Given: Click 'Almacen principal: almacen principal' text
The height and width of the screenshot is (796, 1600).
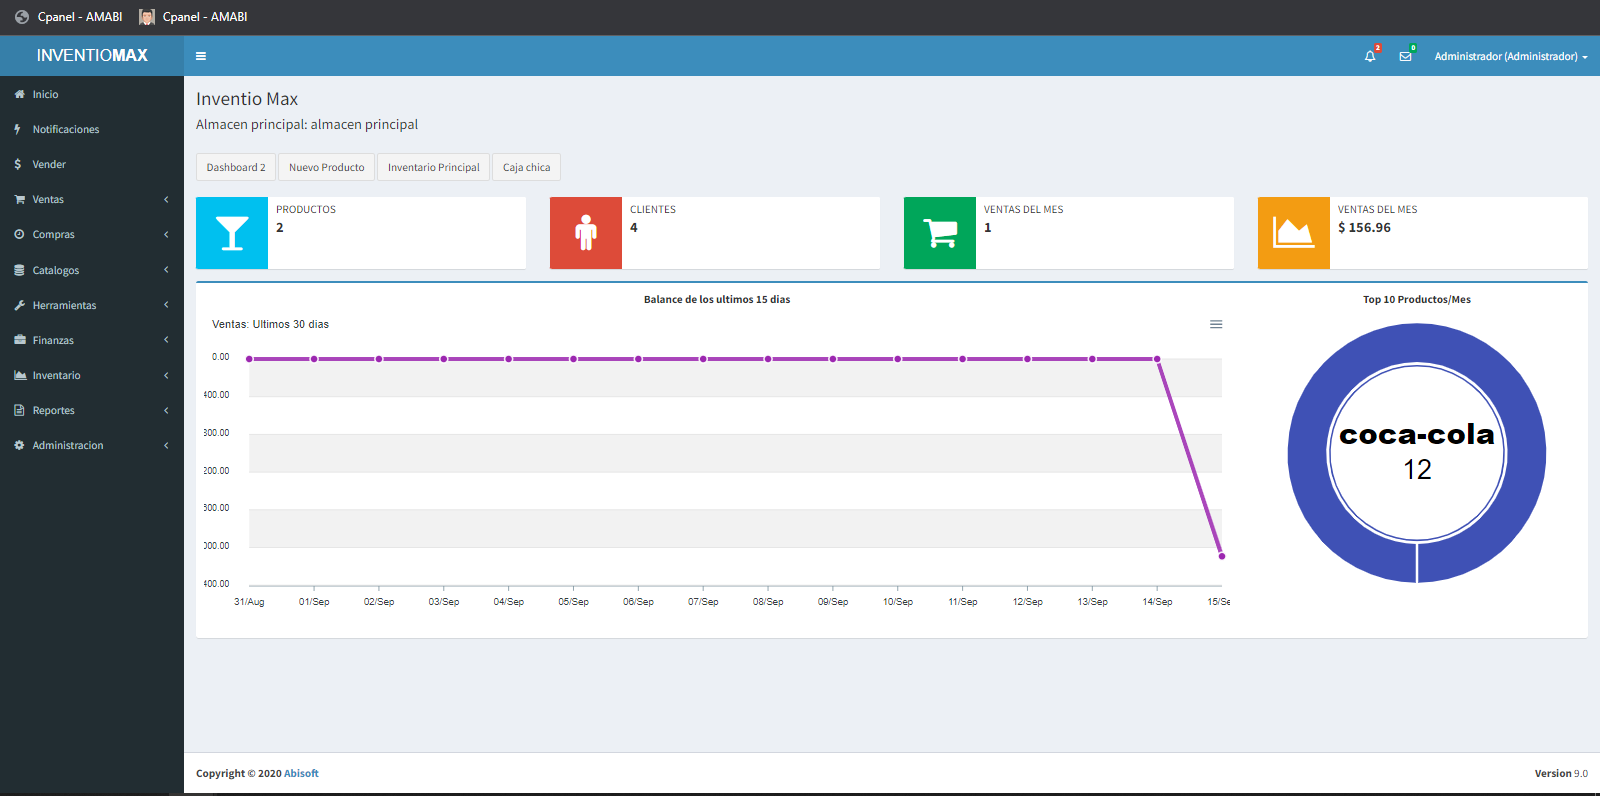Looking at the screenshot, I should [x=307, y=124].
